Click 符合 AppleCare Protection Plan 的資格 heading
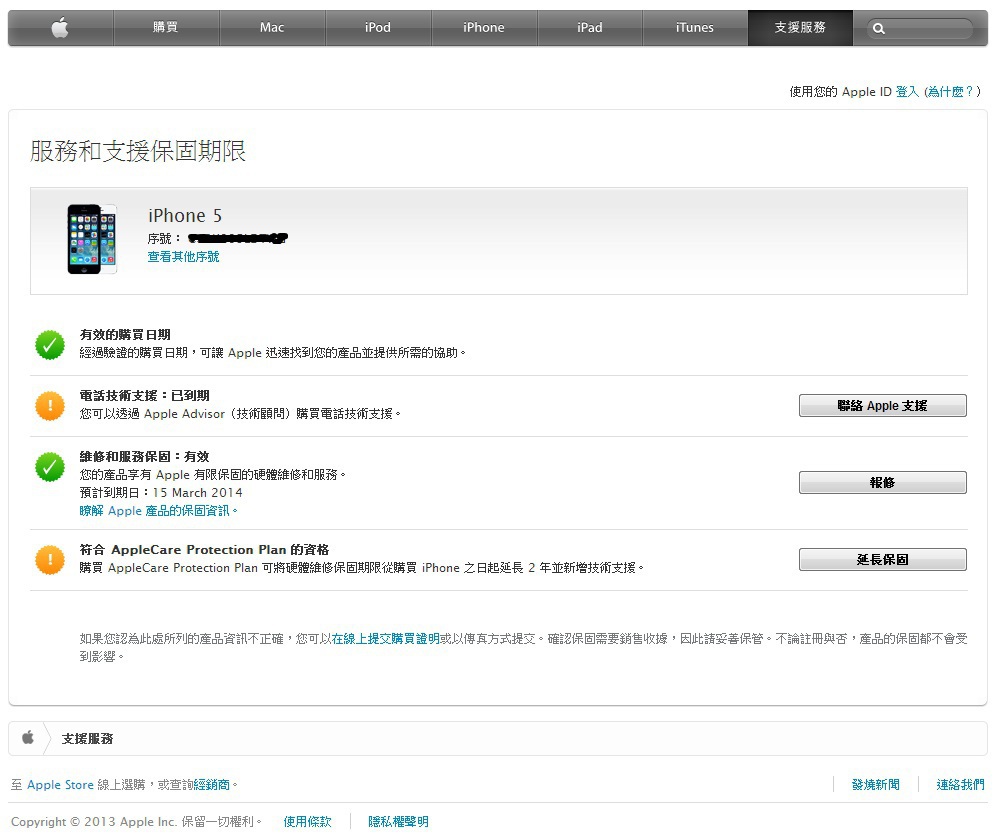The image size is (998, 833). coord(204,550)
